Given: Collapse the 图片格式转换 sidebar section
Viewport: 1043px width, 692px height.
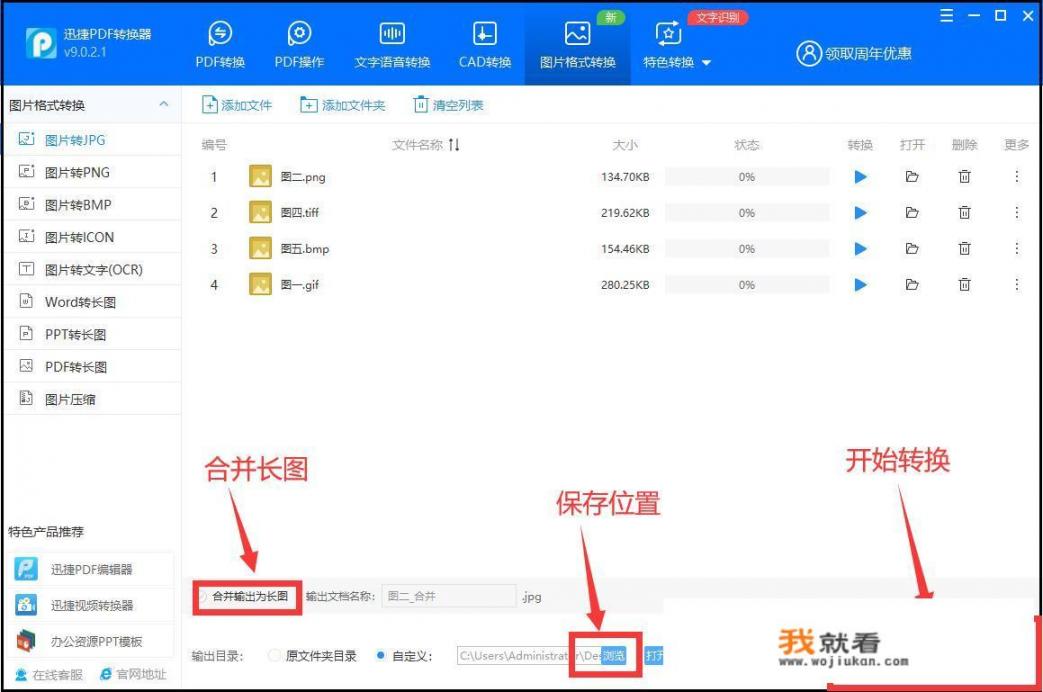Looking at the screenshot, I should pyautogui.click(x=164, y=104).
